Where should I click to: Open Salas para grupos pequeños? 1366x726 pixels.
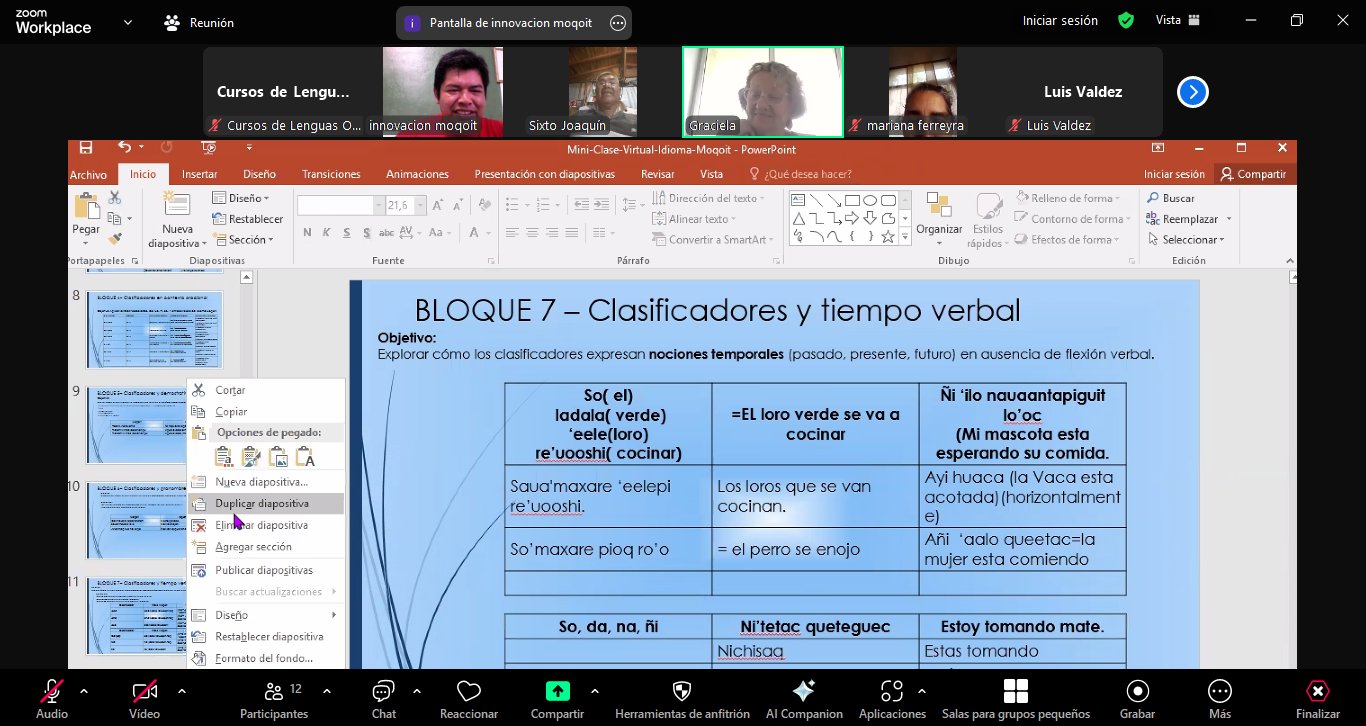click(1015, 692)
